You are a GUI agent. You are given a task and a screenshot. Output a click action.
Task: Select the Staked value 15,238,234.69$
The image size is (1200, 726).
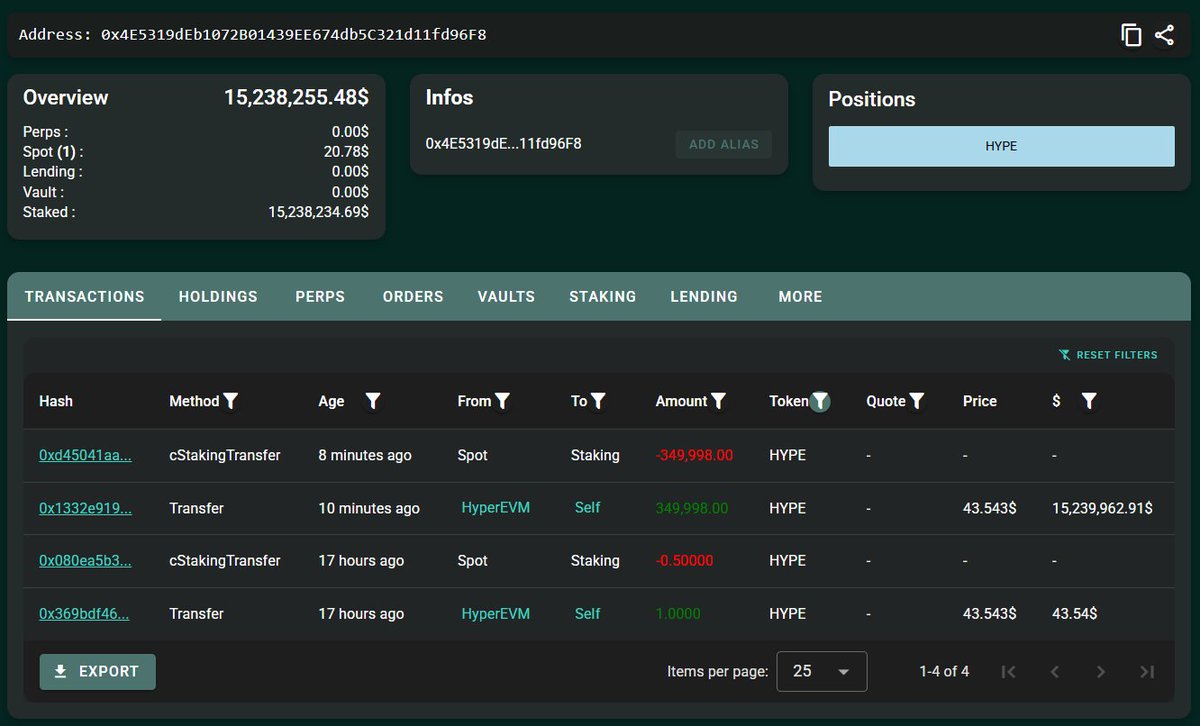[x=318, y=212]
